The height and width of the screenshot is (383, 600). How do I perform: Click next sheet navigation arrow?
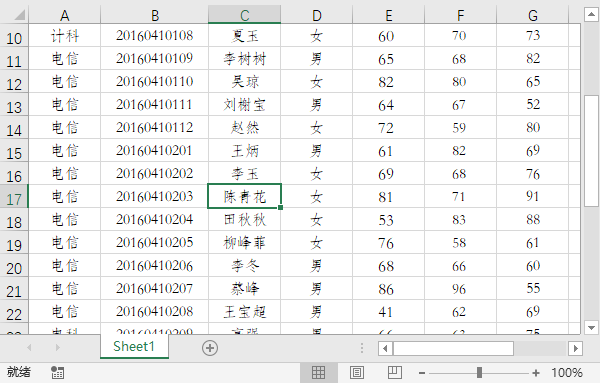57,347
